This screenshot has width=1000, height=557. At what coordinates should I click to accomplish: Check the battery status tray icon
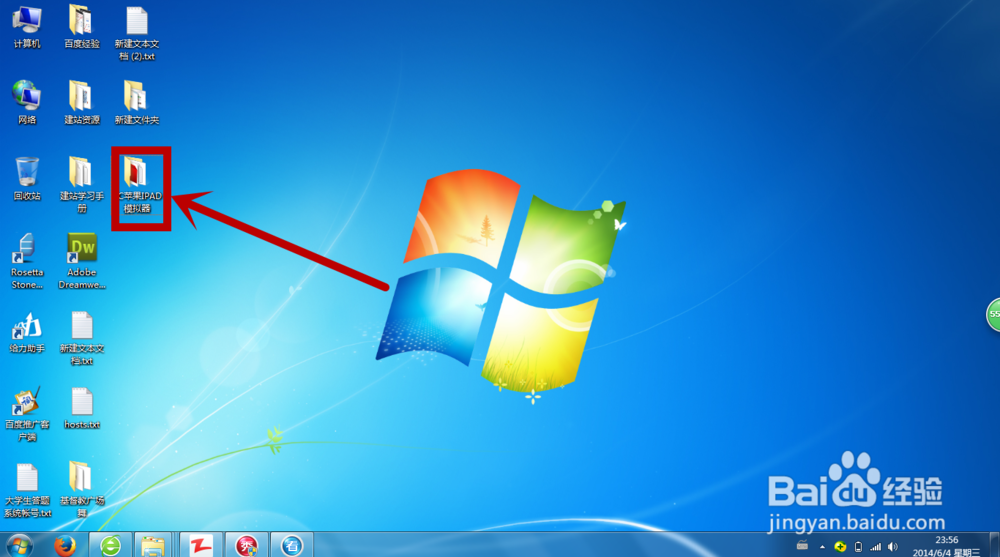858,547
